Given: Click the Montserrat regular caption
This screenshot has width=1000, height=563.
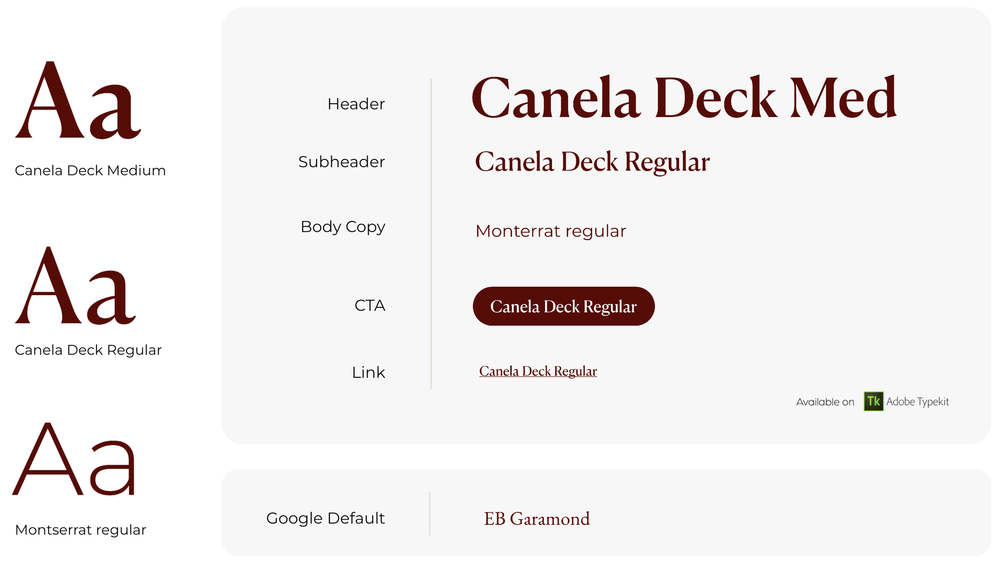Looking at the screenshot, I should point(80,530).
